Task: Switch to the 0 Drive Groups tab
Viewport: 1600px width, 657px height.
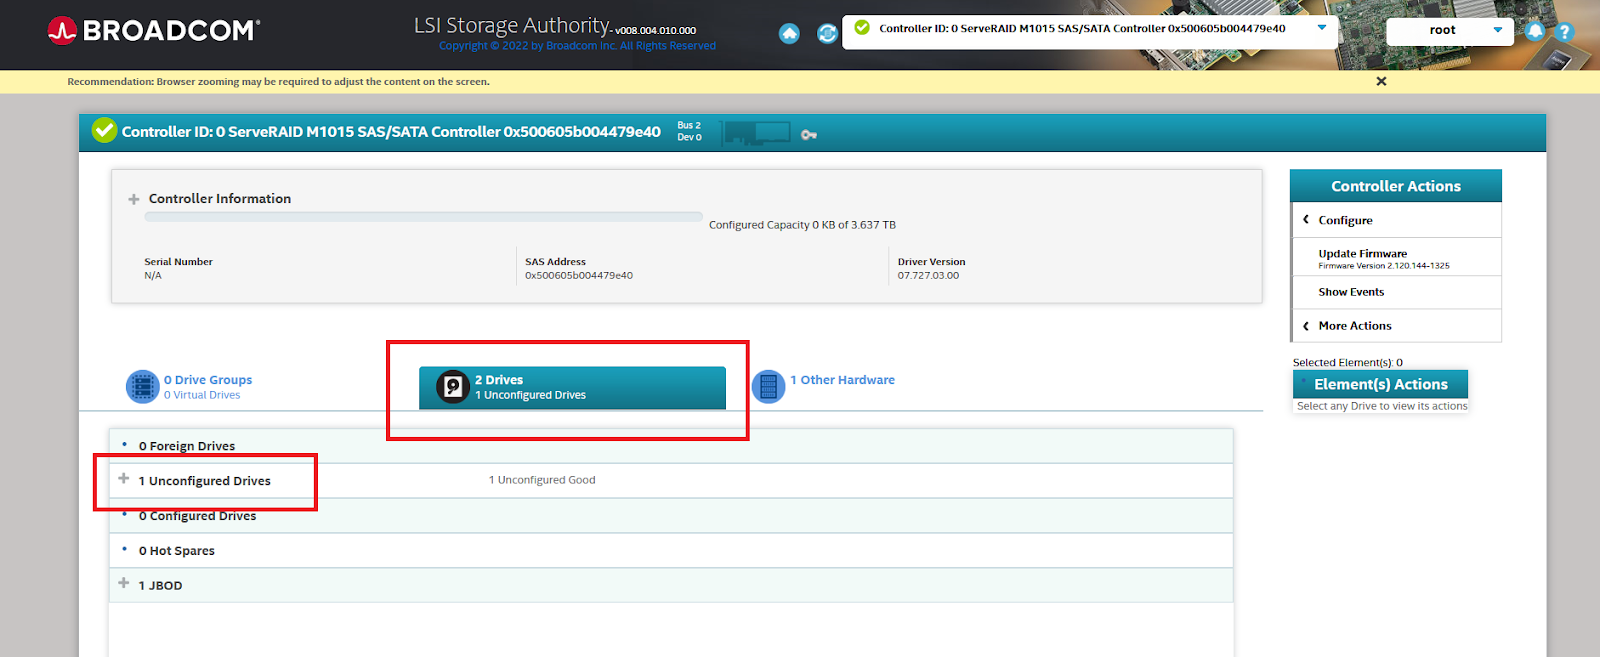Action: [x=208, y=386]
